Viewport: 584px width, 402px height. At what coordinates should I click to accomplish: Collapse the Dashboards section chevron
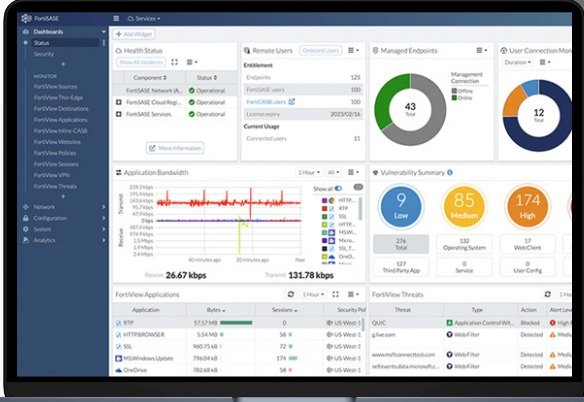pyautogui.click(x=104, y=32)
